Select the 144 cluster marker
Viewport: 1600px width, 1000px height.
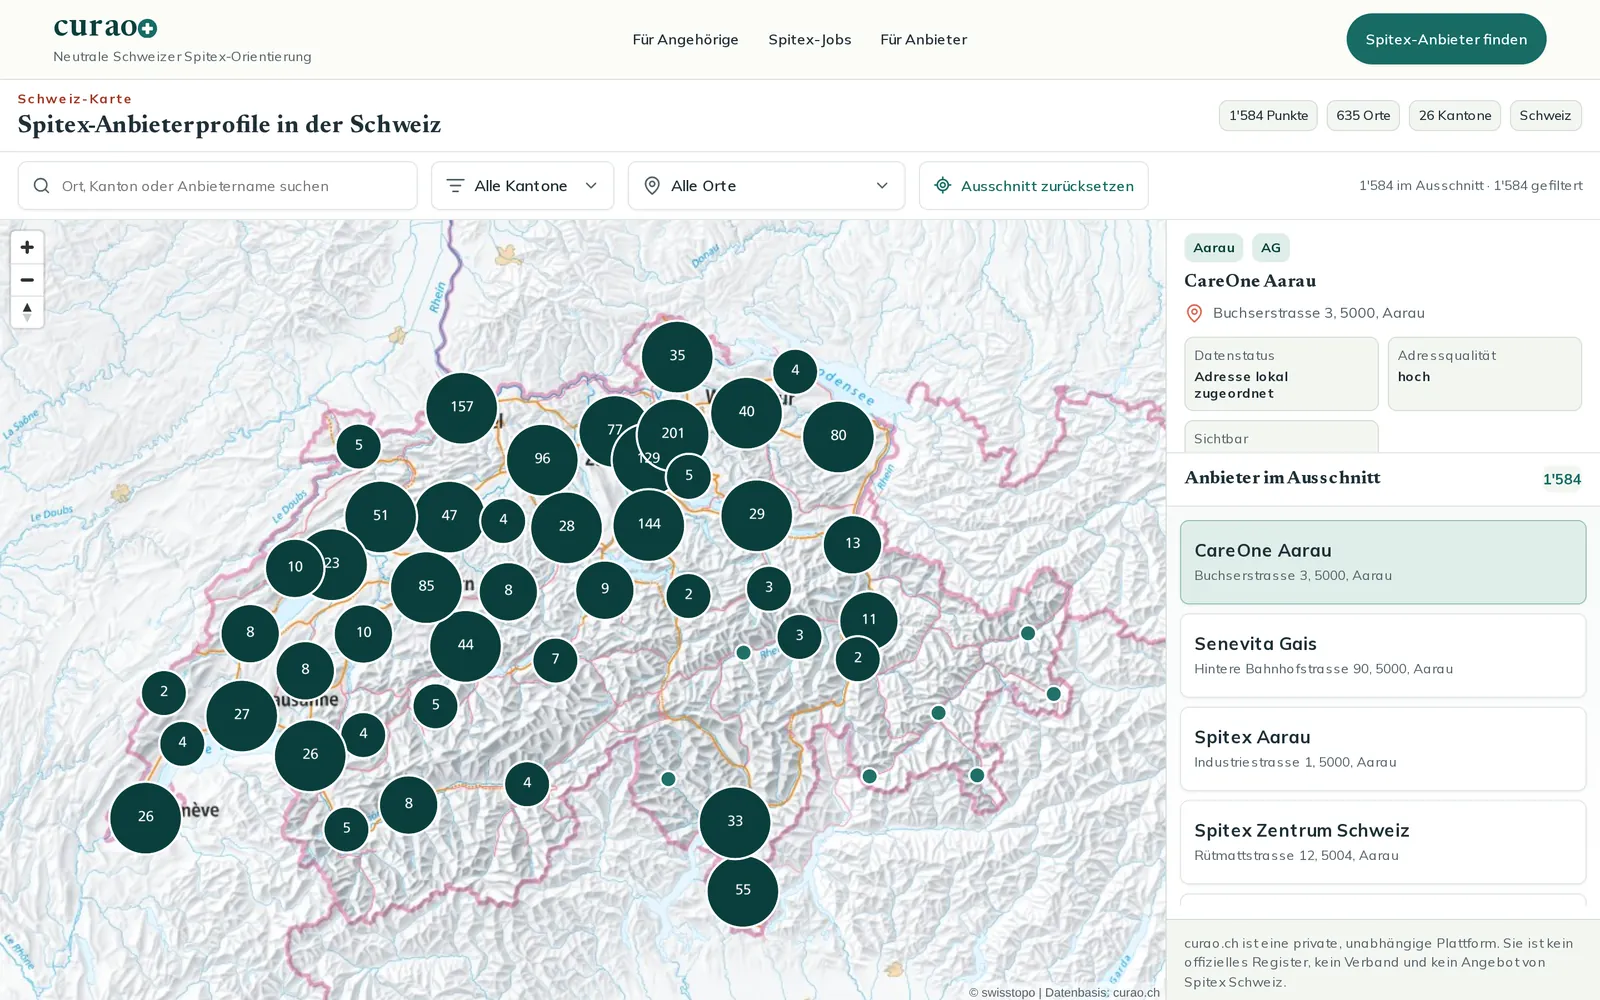click(649, 524)
